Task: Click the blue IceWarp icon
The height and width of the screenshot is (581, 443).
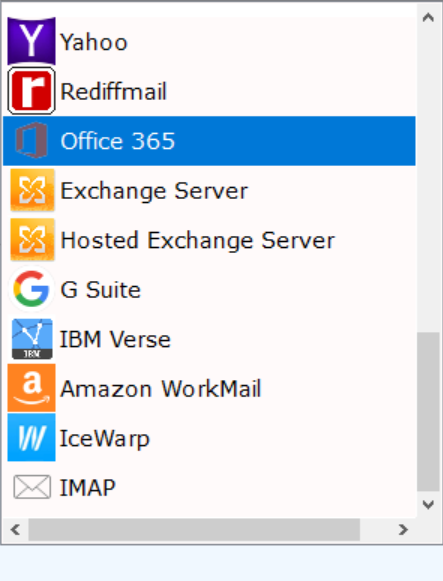Action: [31, 438]
